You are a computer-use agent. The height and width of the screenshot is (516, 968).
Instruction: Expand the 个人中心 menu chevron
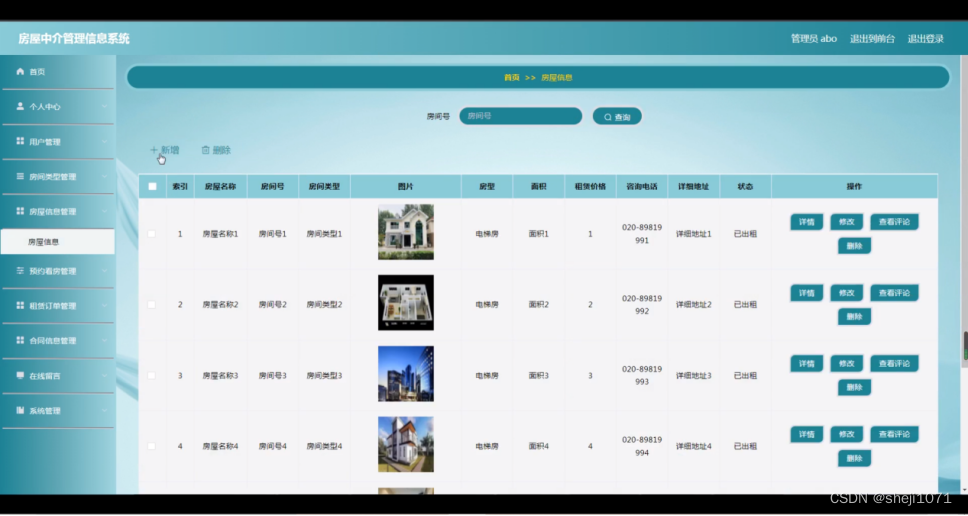tap(104, 107)
